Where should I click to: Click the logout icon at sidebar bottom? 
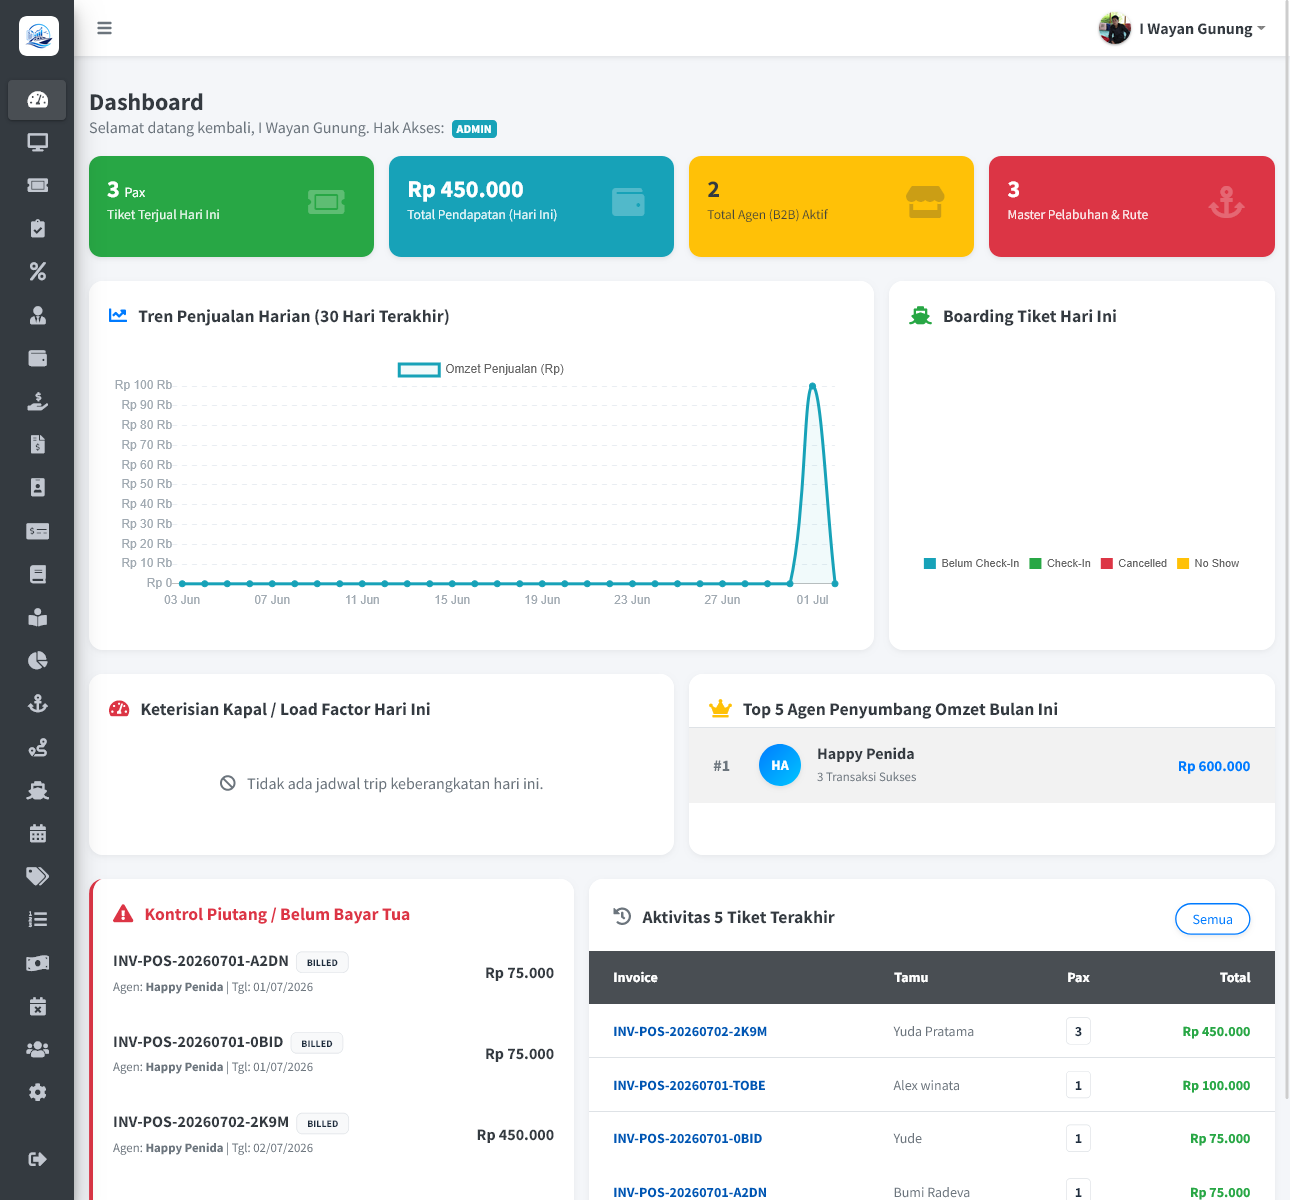pos(37,1159)
